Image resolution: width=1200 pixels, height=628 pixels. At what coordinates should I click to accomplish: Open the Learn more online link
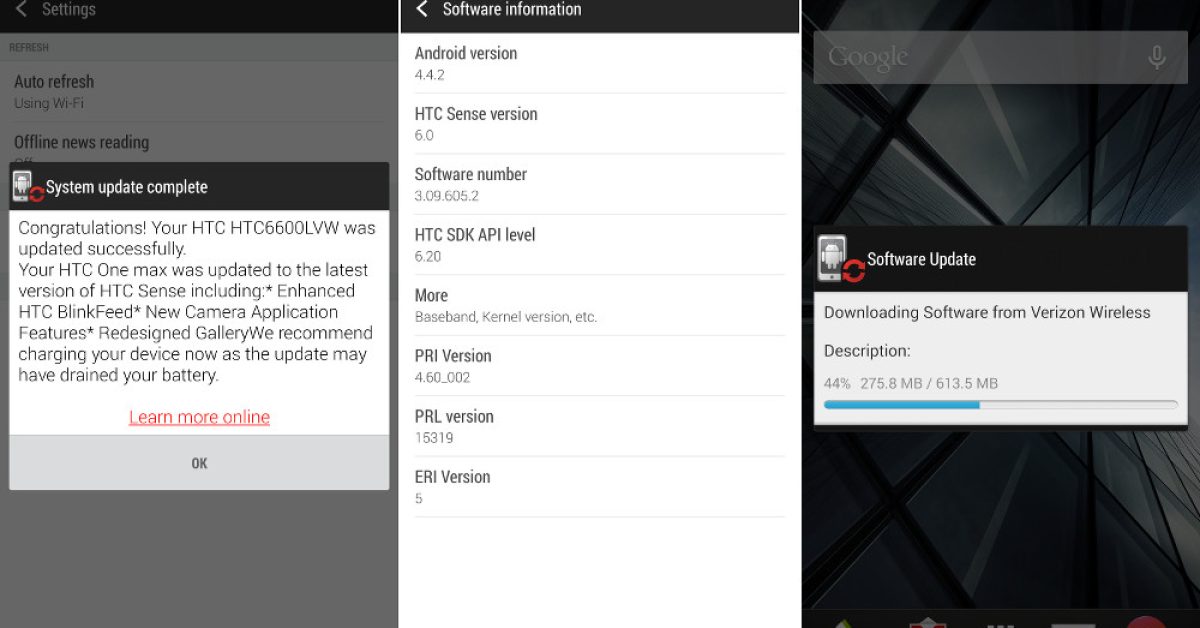click(199, 417)
